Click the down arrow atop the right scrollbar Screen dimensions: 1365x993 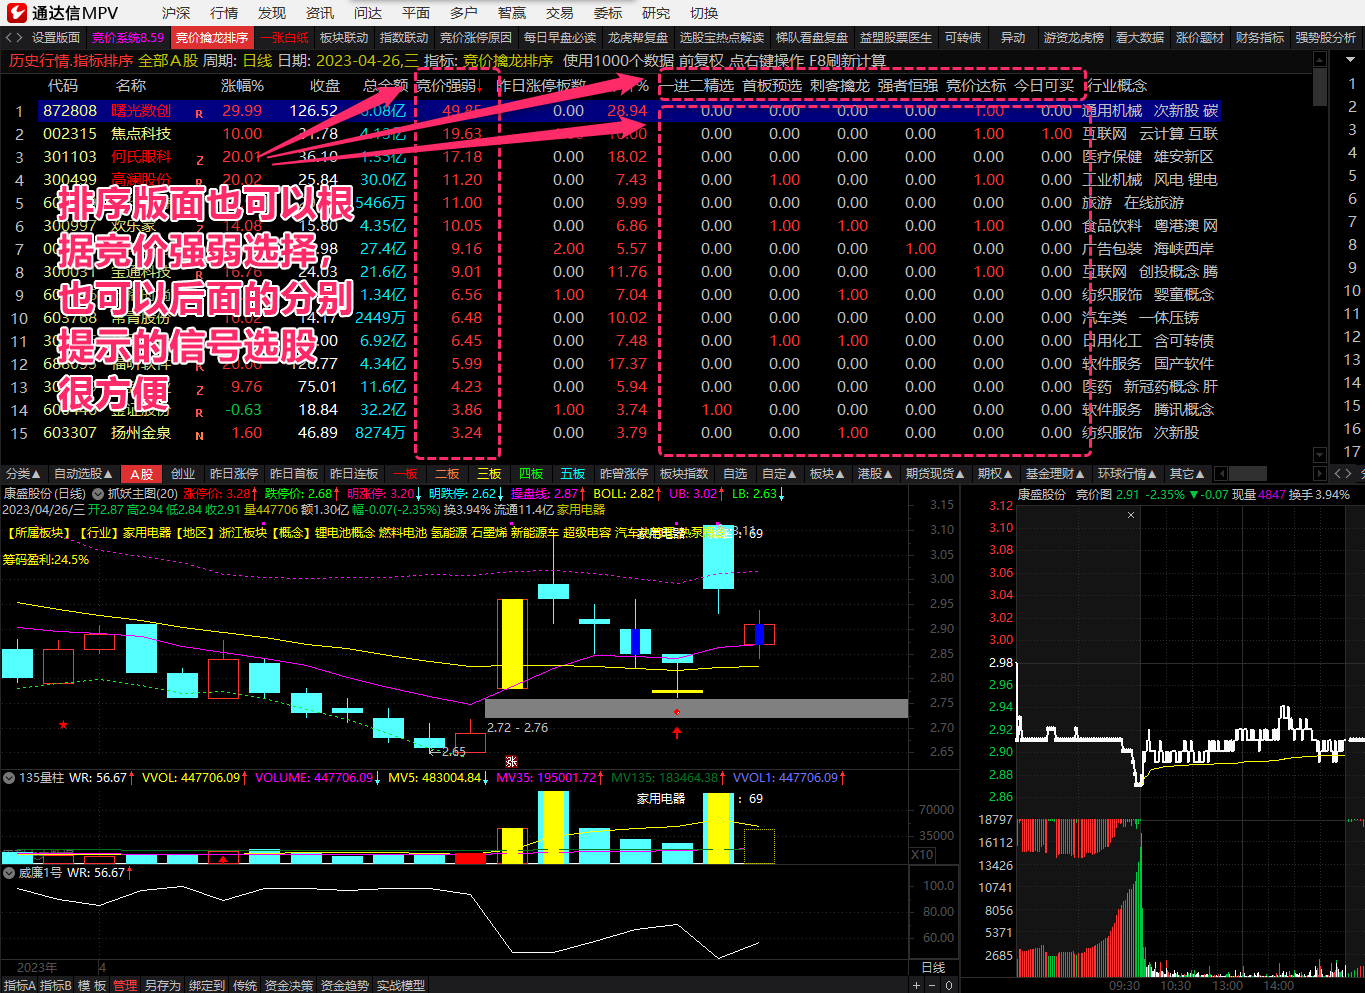(x=1350, y=59)
